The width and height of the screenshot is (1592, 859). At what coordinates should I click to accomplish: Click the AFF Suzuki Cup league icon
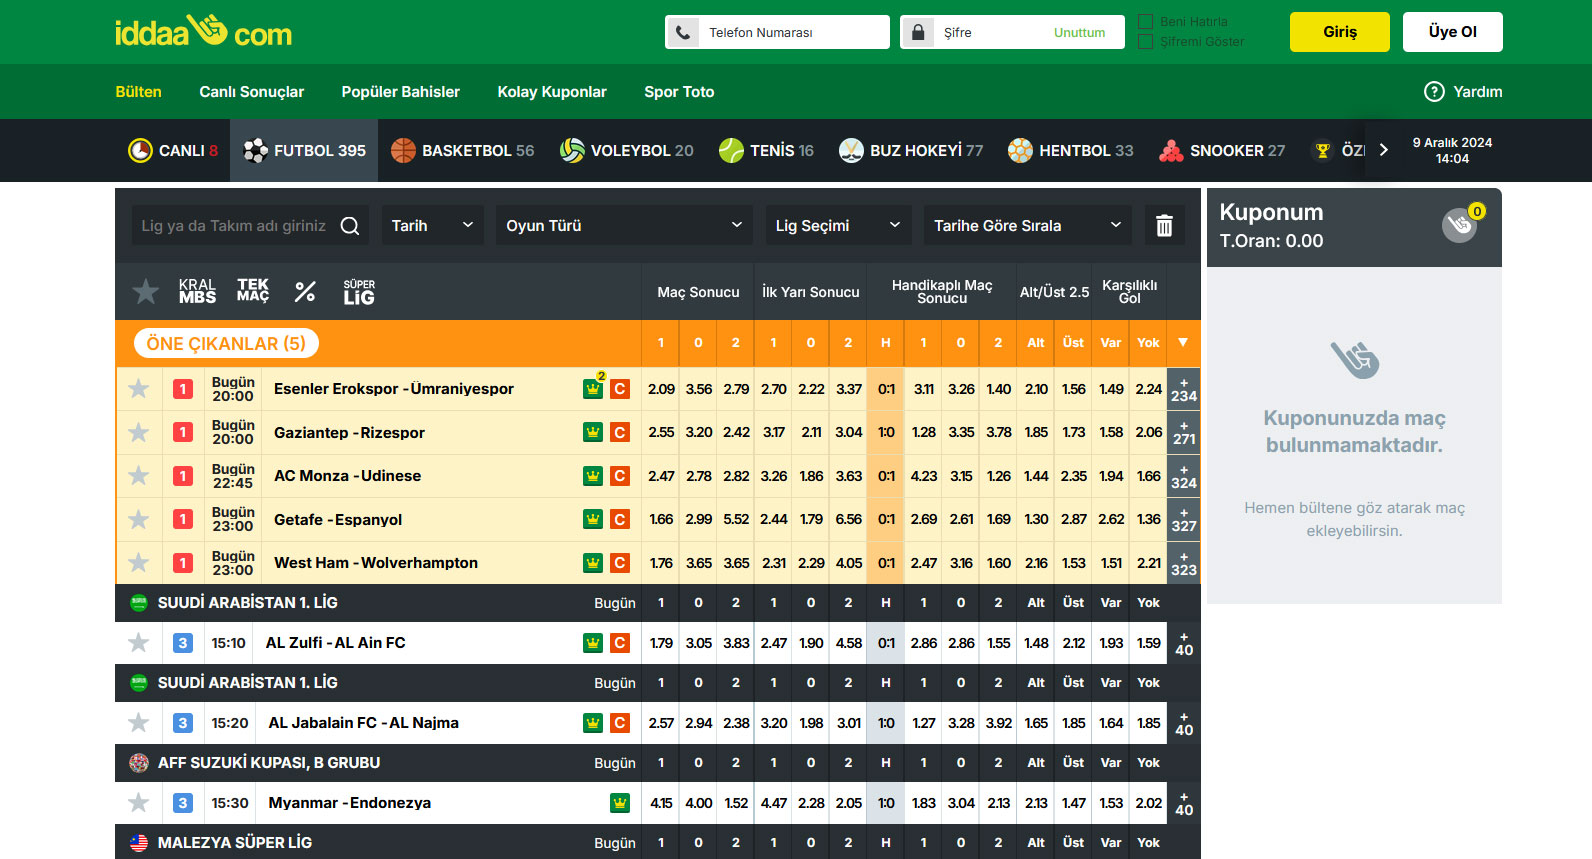point(139,763)
